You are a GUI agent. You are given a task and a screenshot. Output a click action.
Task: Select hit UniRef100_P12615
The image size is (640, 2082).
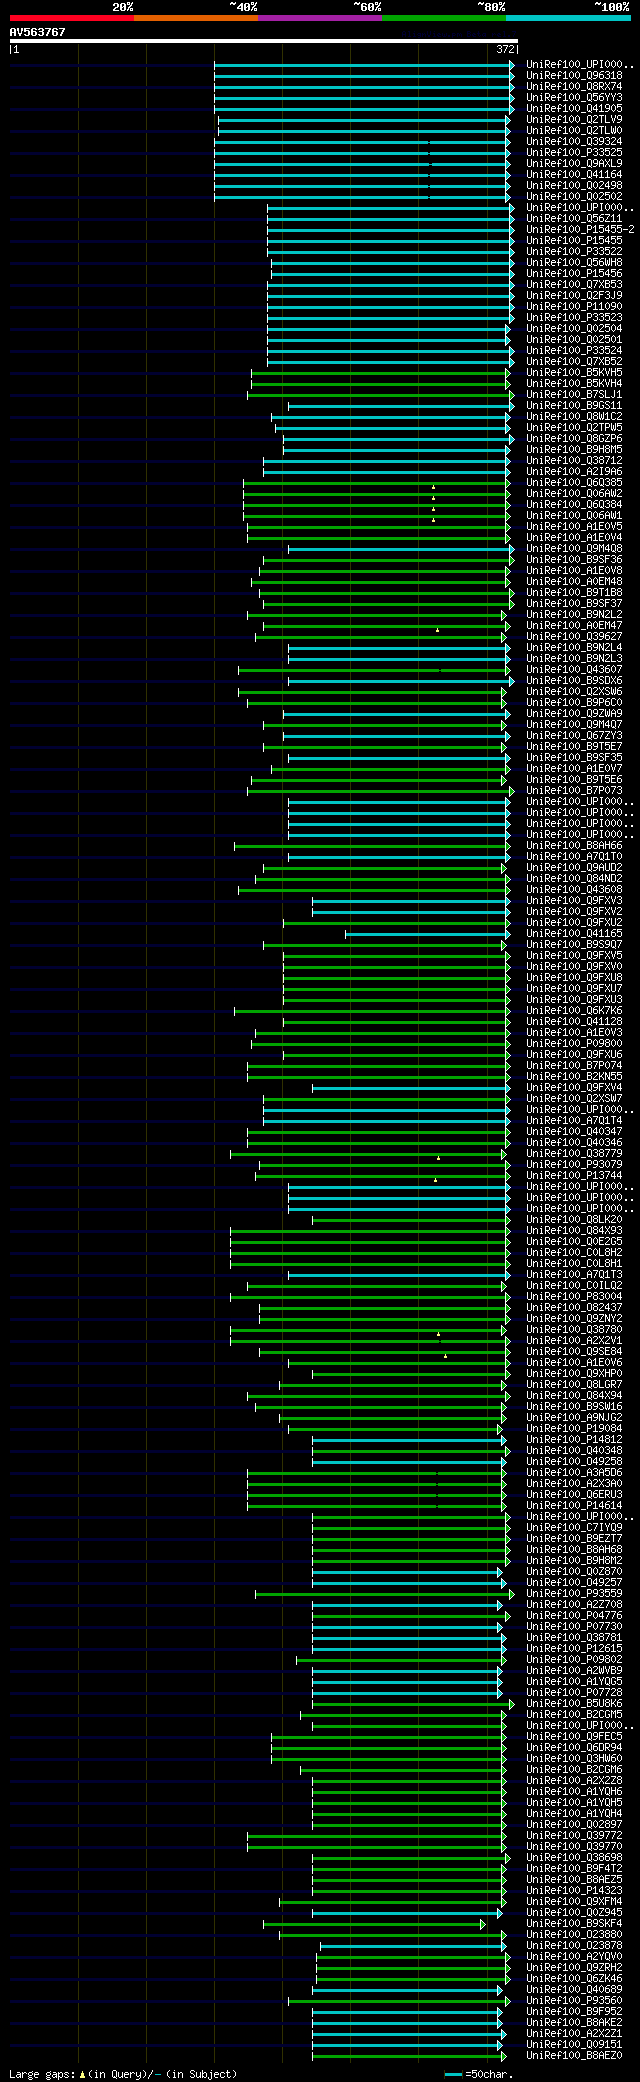click(574, 1648)
